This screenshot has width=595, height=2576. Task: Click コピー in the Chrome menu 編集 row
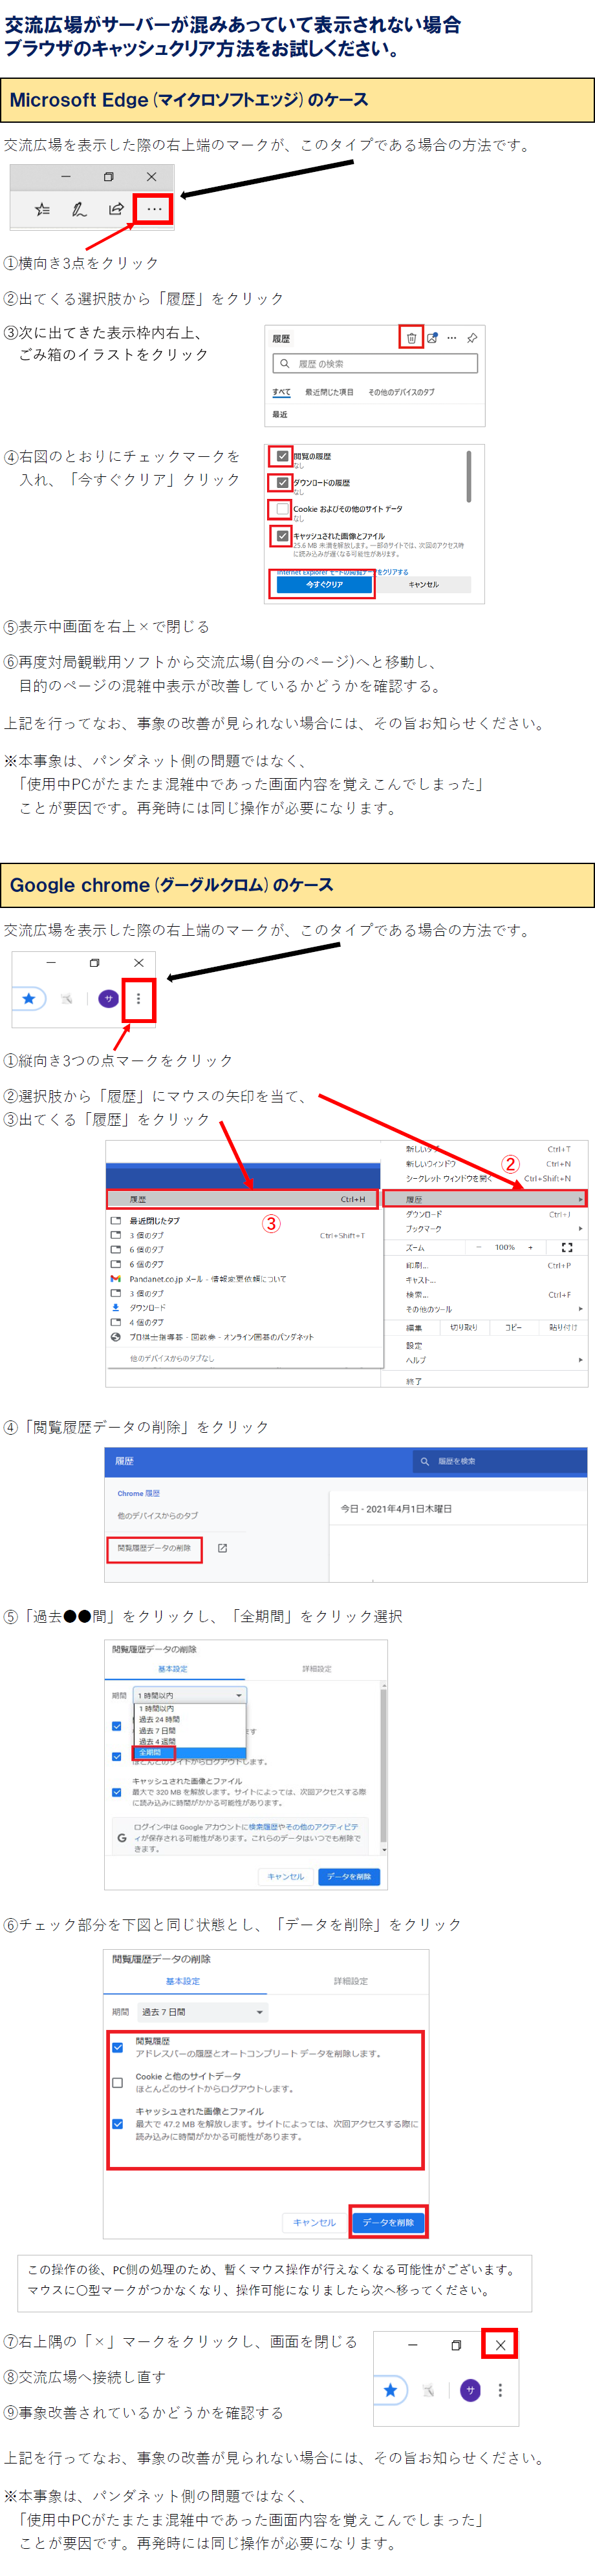coord(513,1328)
